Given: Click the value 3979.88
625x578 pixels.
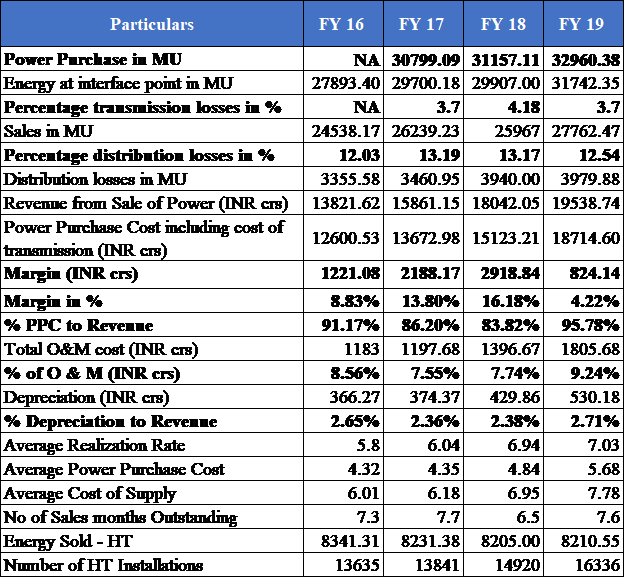Looking at the screenshot, I should pyautogui.click(x=590, y=179).
